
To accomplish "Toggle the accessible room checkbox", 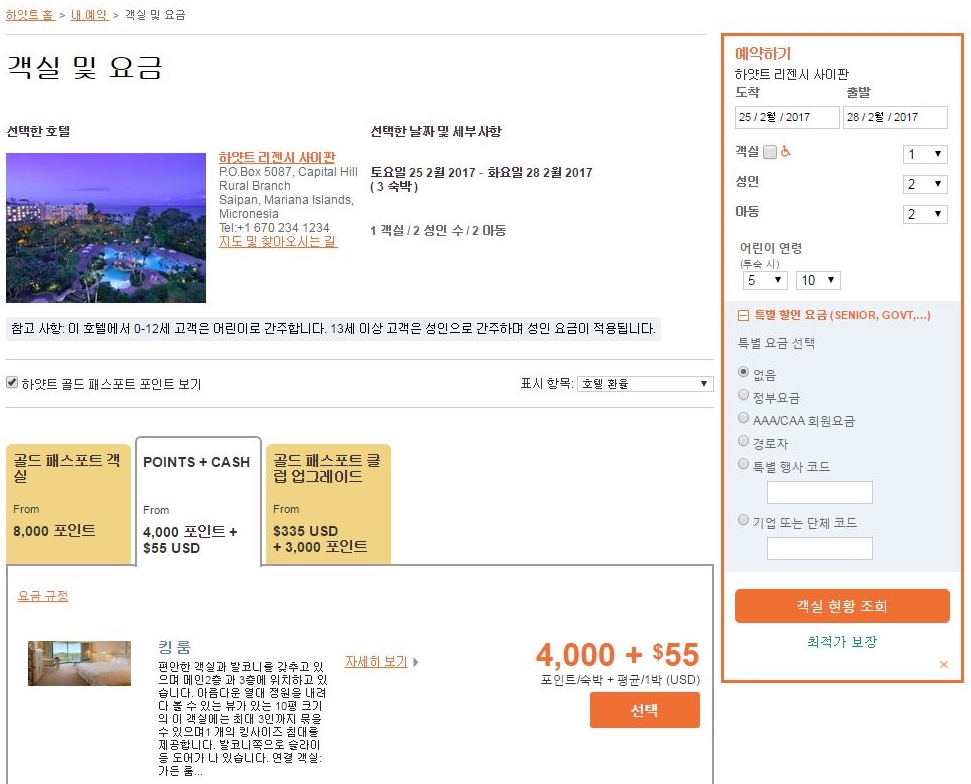I will pyautogui.click(x=770, y=152).
